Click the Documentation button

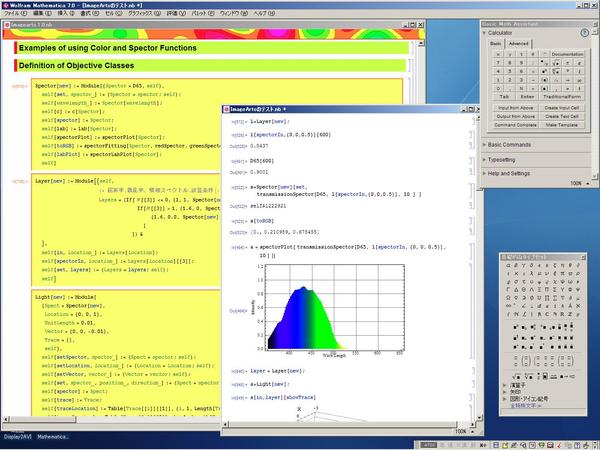point(567,53)
